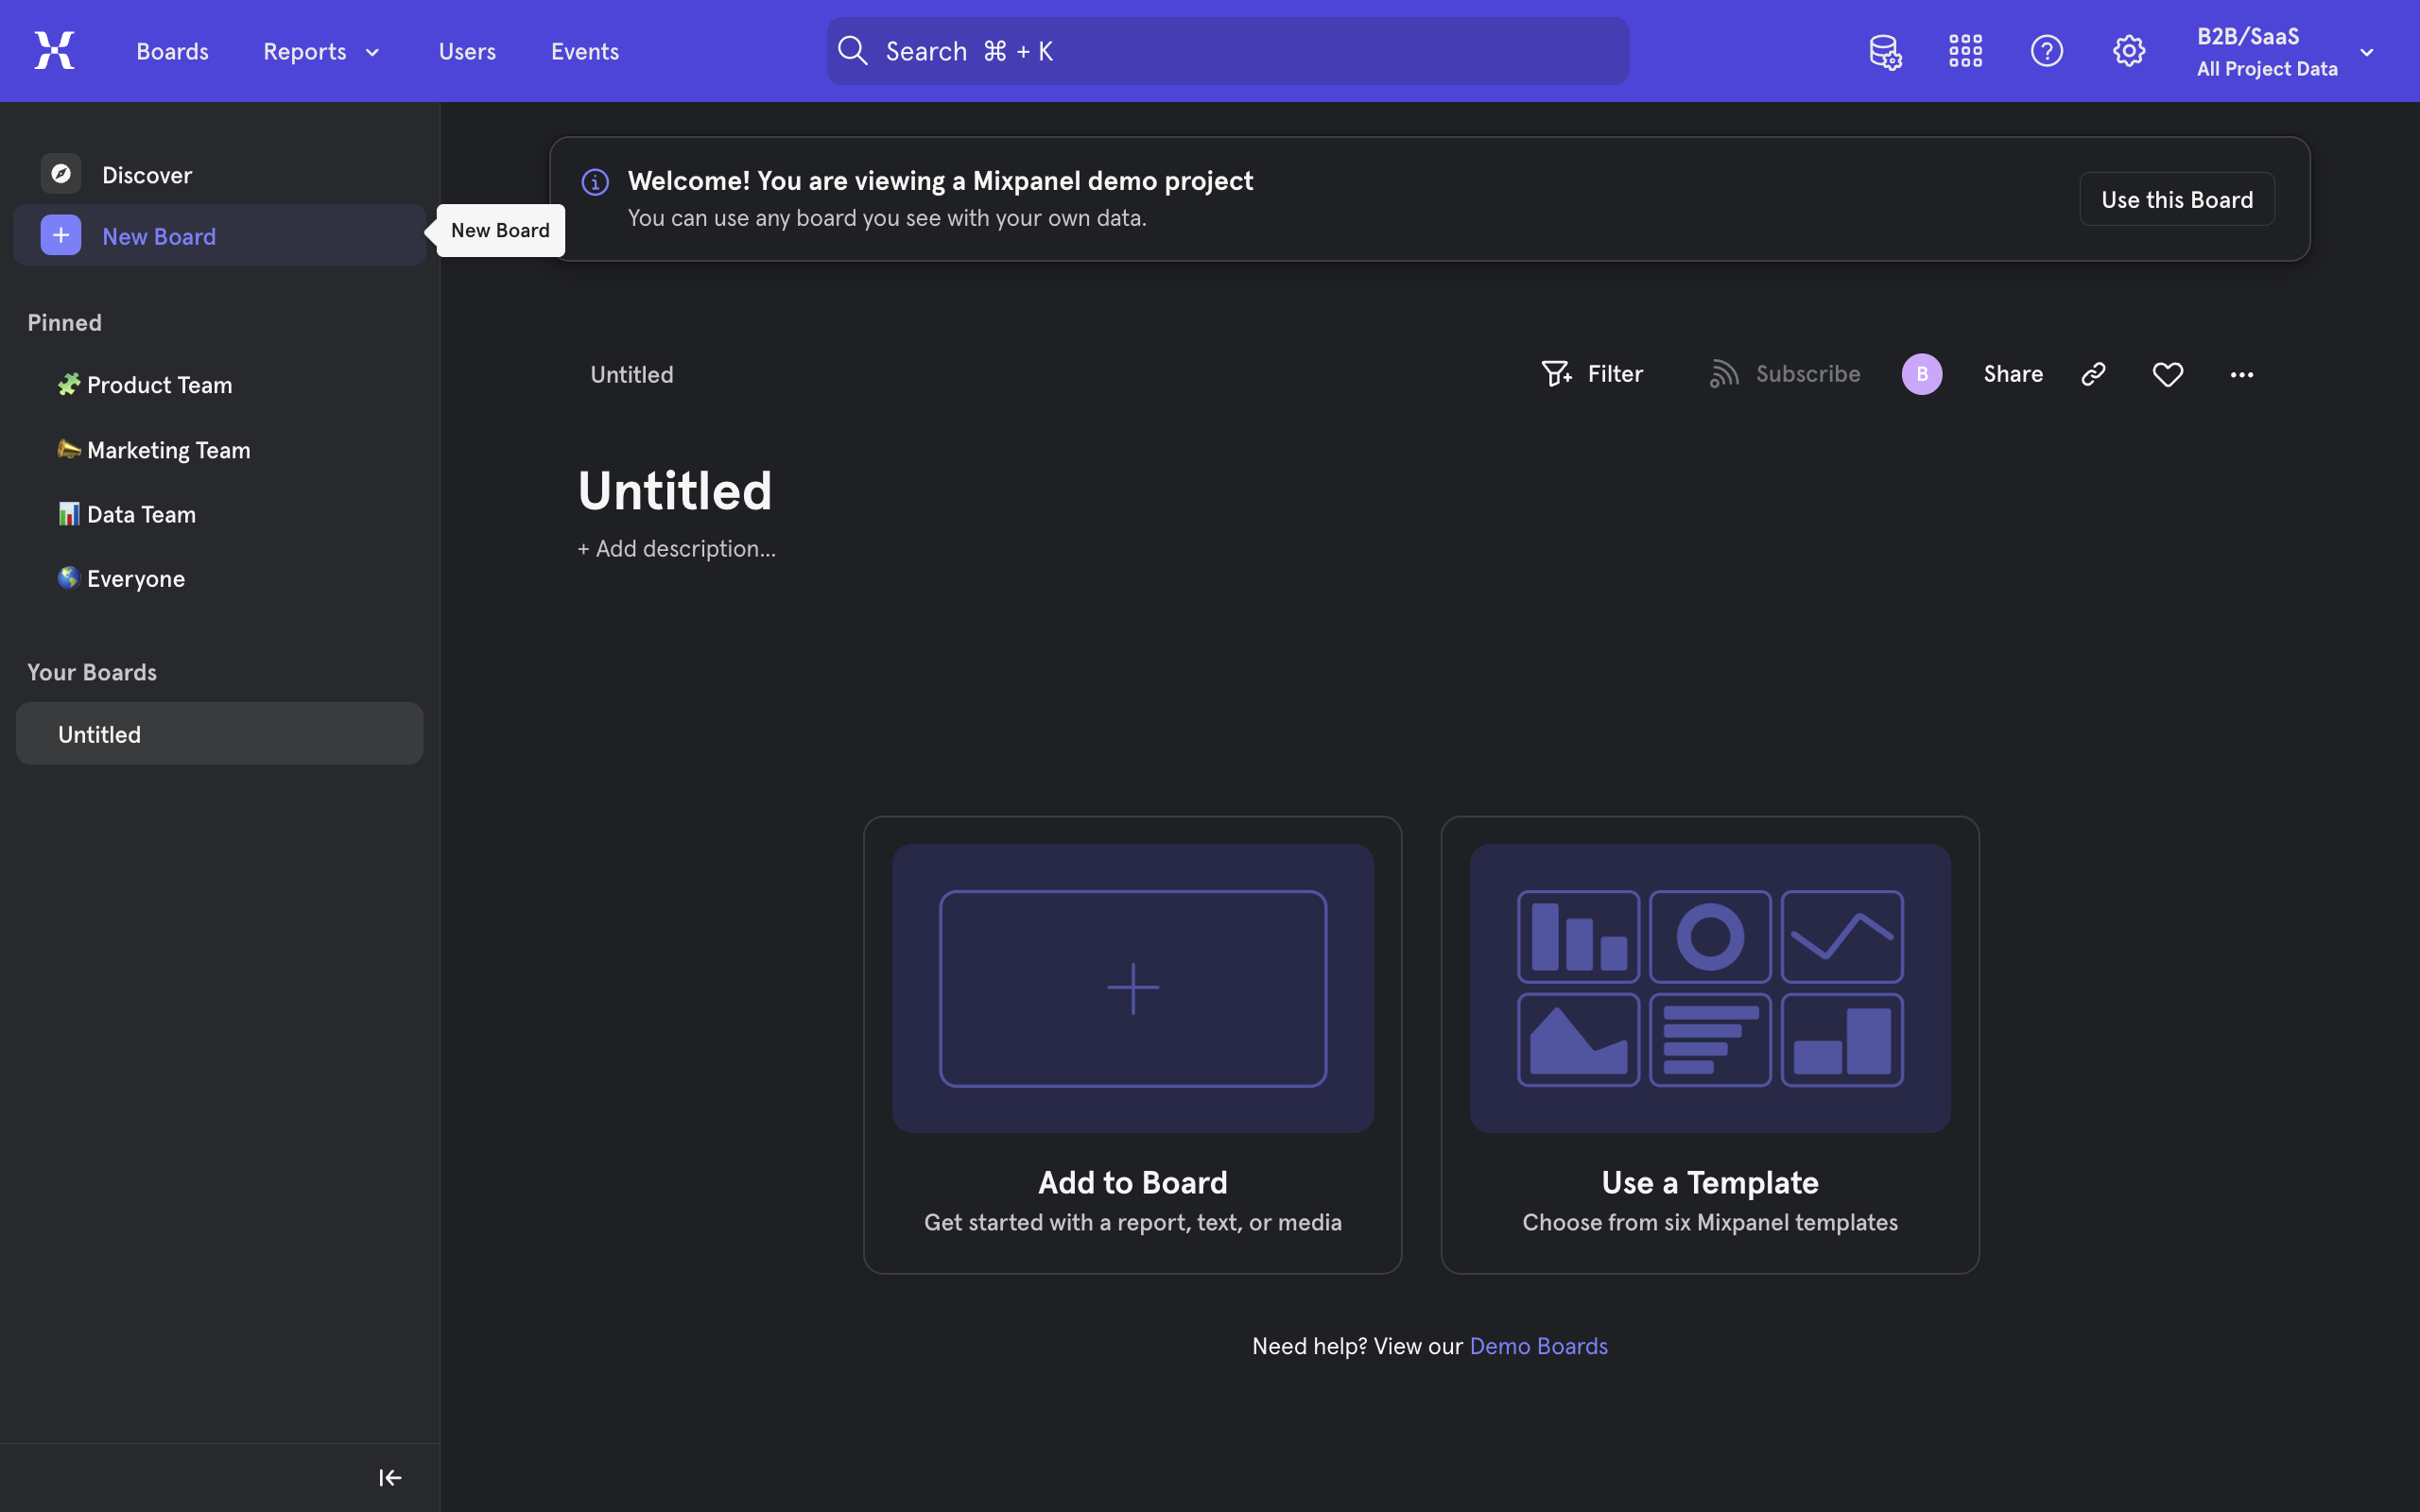Click the Use this Board button
Image resolution: width=2420 pixels, height=1512 pixels.
click(x=2176, y=199)
